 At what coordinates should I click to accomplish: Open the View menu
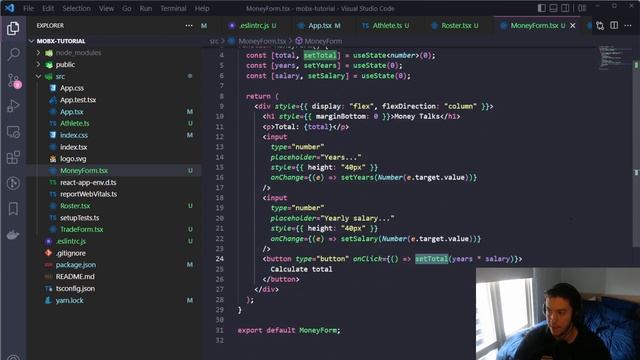(x=106, y=8)
